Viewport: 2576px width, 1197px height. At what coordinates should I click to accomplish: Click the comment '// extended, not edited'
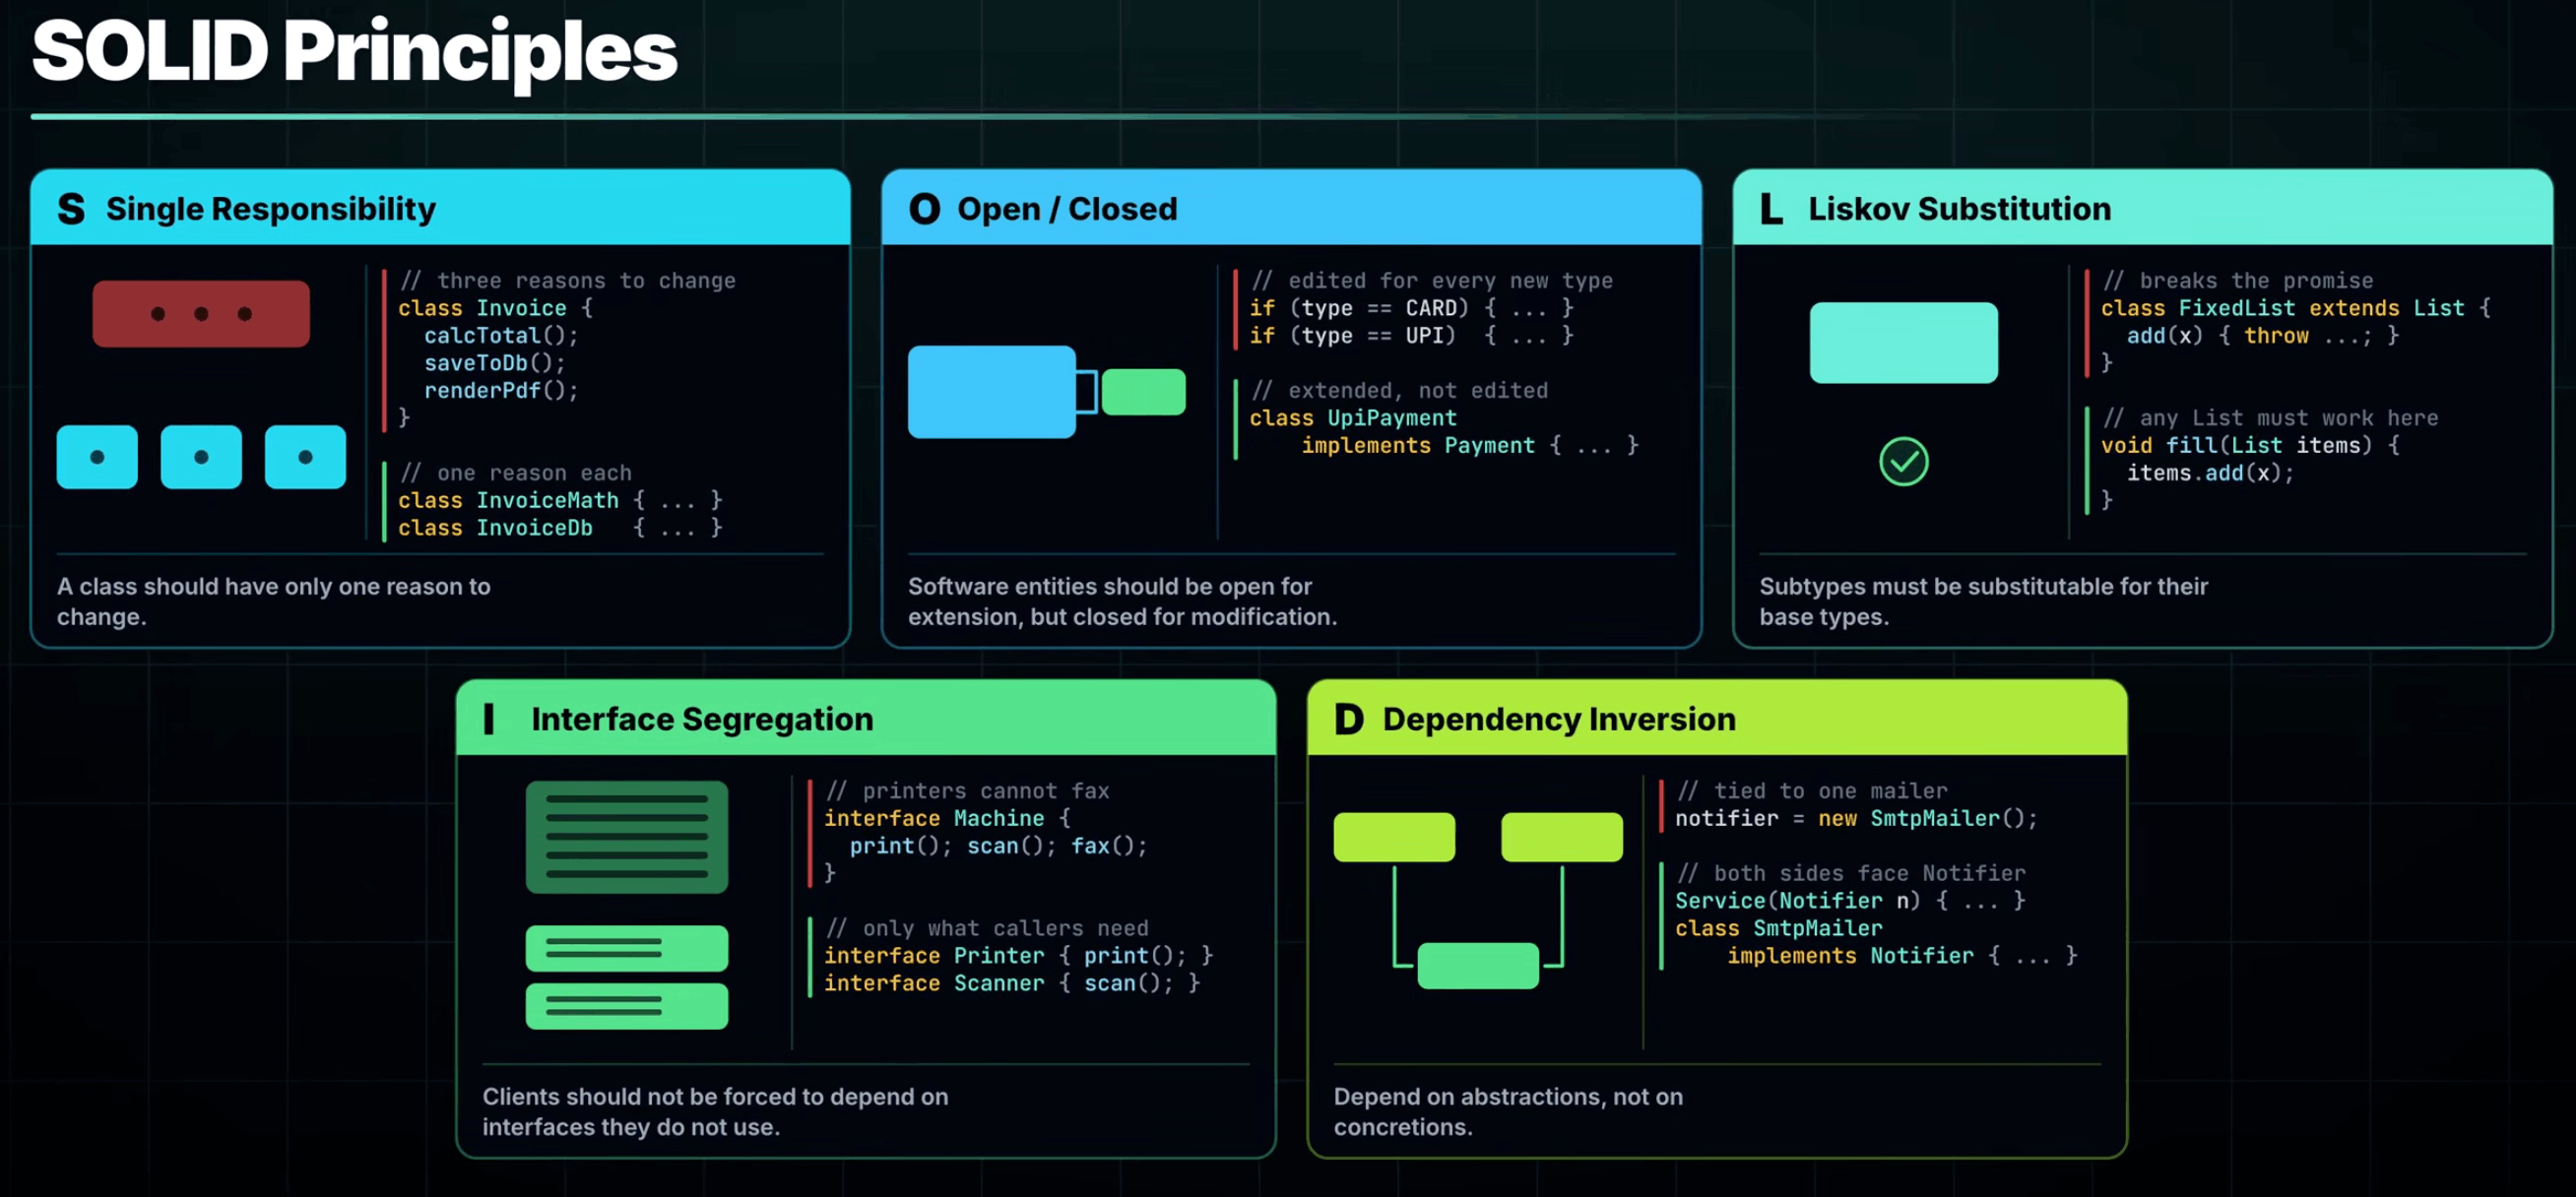tap(1399, 391)
